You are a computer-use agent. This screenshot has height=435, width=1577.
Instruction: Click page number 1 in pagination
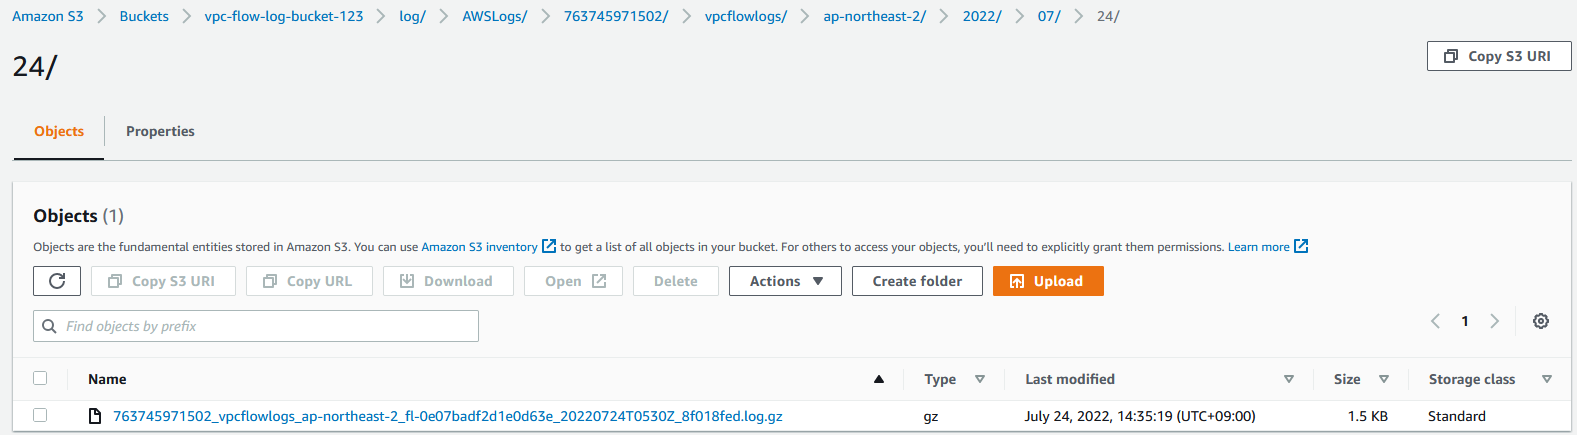coord(1465,321)
